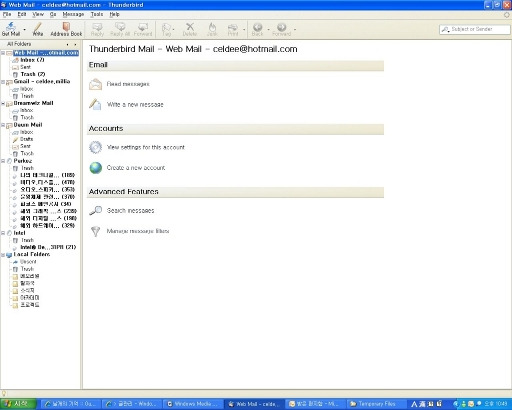Screen dimensions: 512x410
Task: Collapse the Web Mail hotmail account
Action: click(x=3, y=53)
